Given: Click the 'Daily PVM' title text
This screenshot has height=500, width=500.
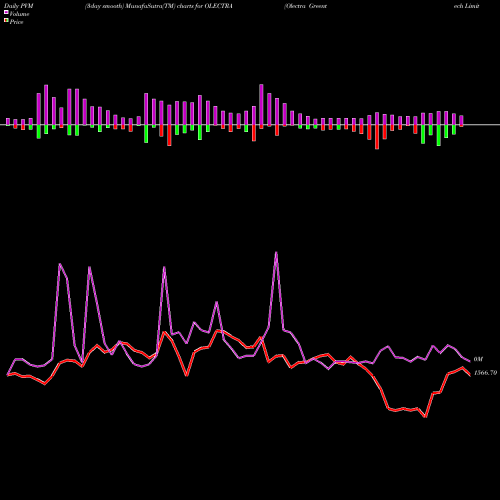Looking at the screenshot, I should coord(19,6).
